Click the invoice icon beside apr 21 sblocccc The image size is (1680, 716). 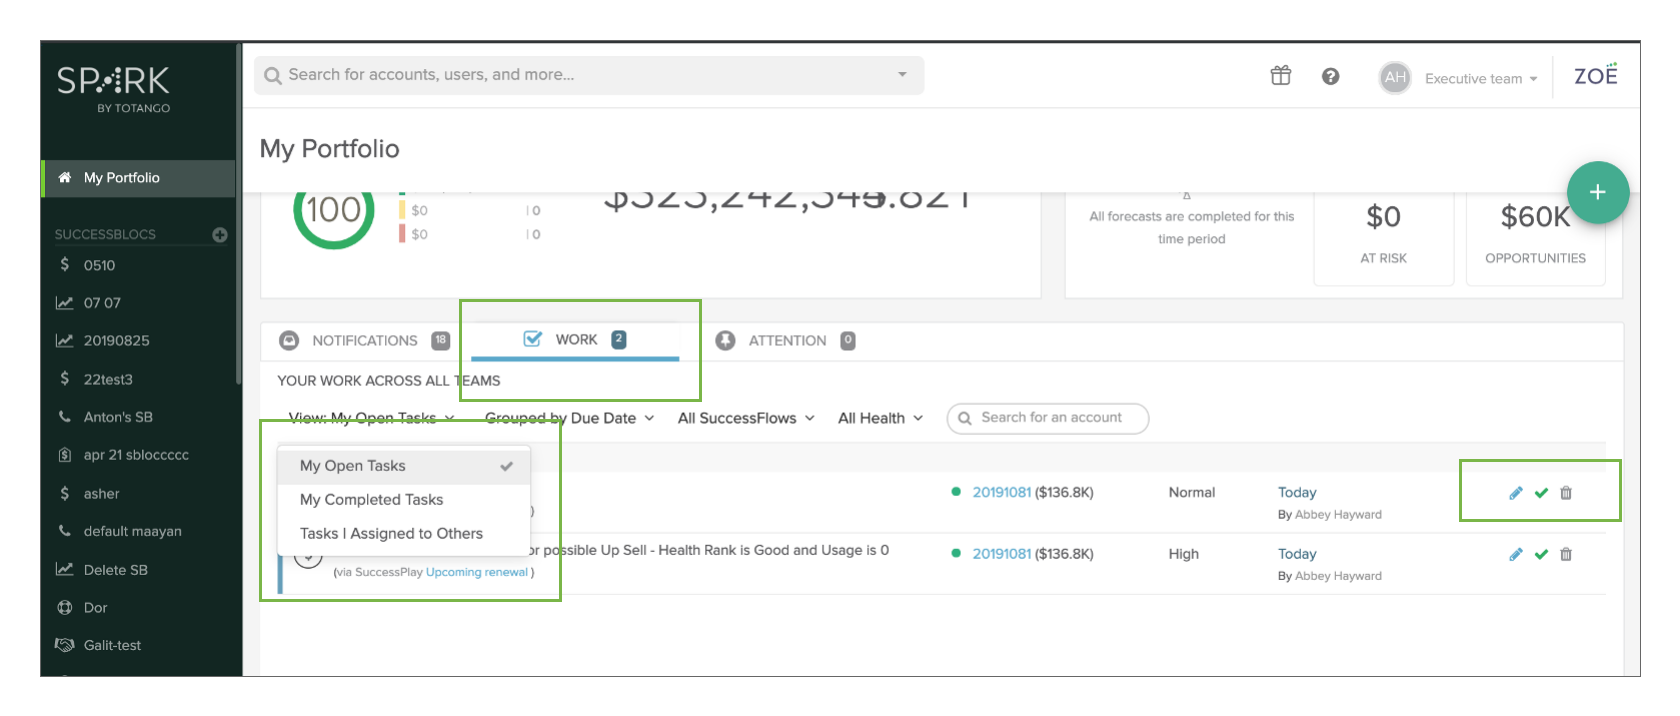65,455
